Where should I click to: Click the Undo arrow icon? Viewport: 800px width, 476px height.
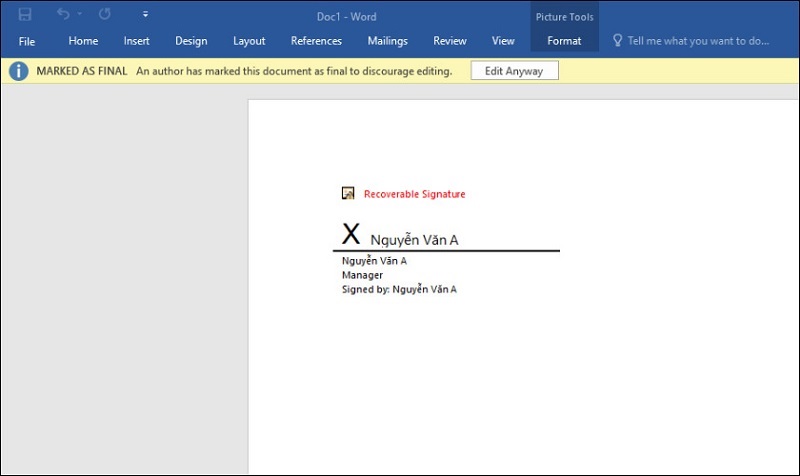click(64, 15)
